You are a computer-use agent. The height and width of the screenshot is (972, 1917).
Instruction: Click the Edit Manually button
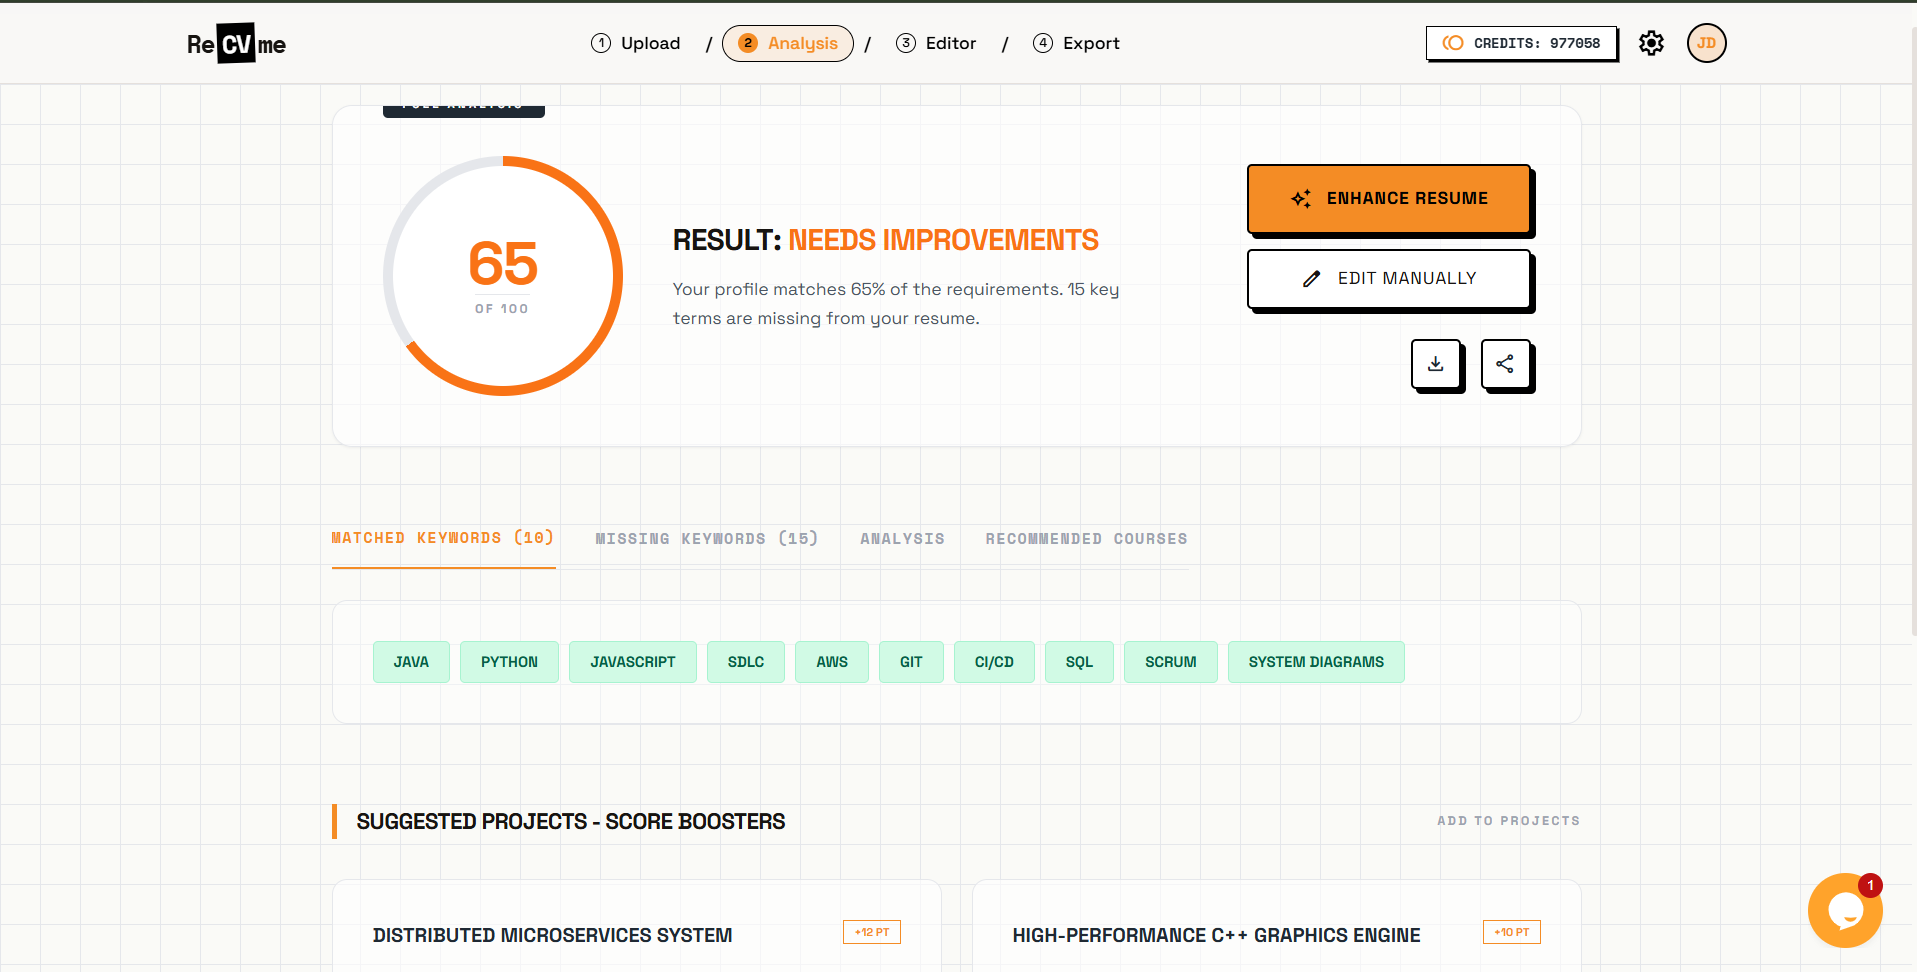pos(1389,278)
